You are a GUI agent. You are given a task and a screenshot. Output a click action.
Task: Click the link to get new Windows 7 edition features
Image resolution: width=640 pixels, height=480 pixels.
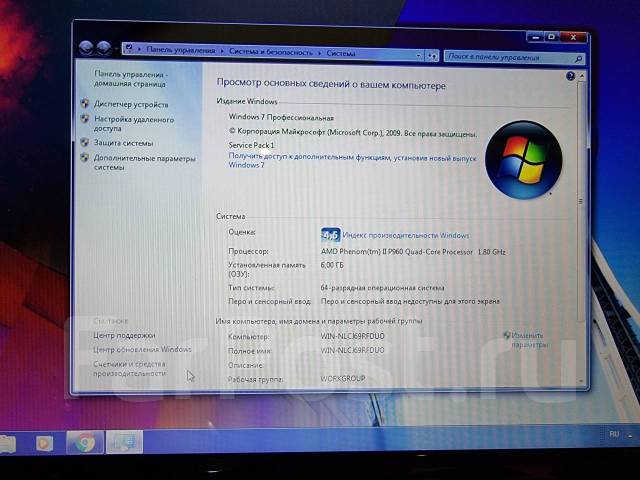(352, 160)
